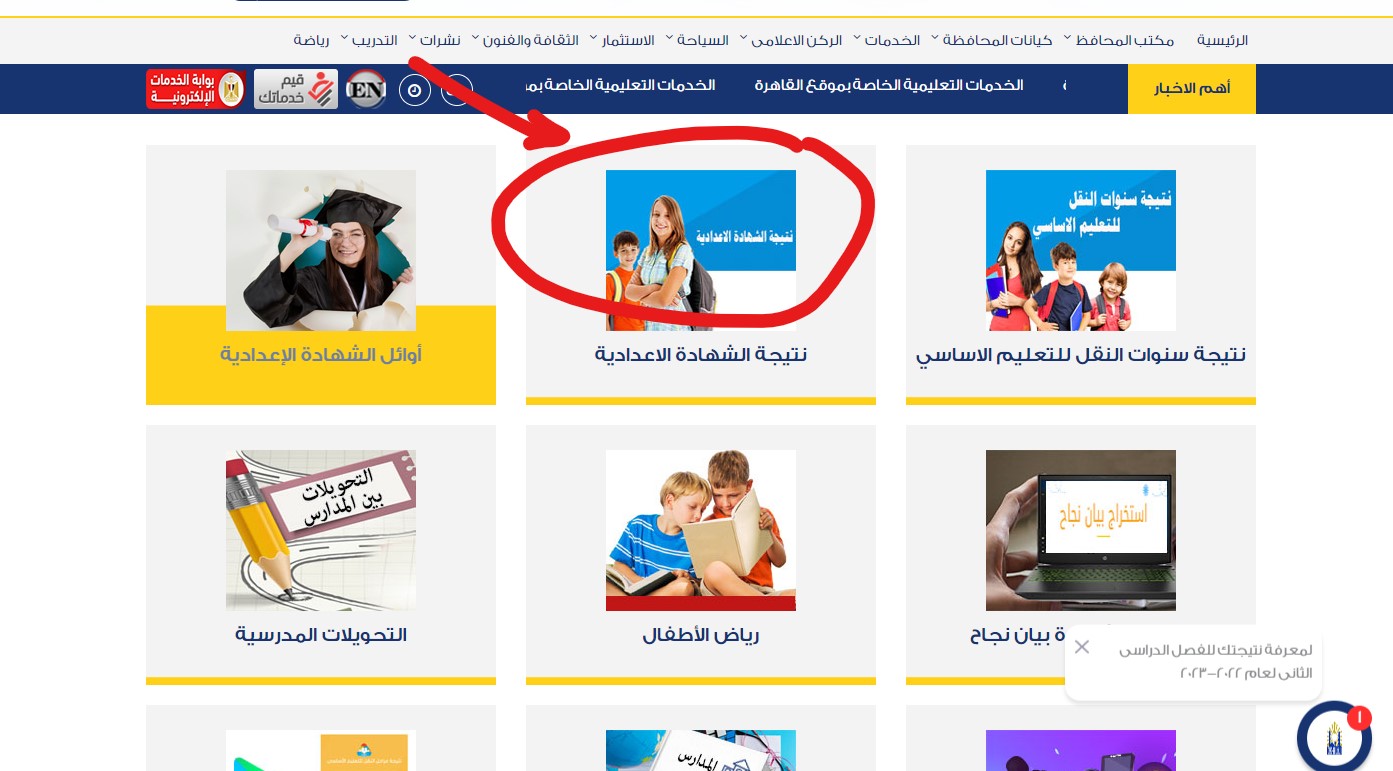The image size is (1393, 771).
Task: Open the graduate image for أوائل الشهادة الإعدادية
Action: click(321, 250)
